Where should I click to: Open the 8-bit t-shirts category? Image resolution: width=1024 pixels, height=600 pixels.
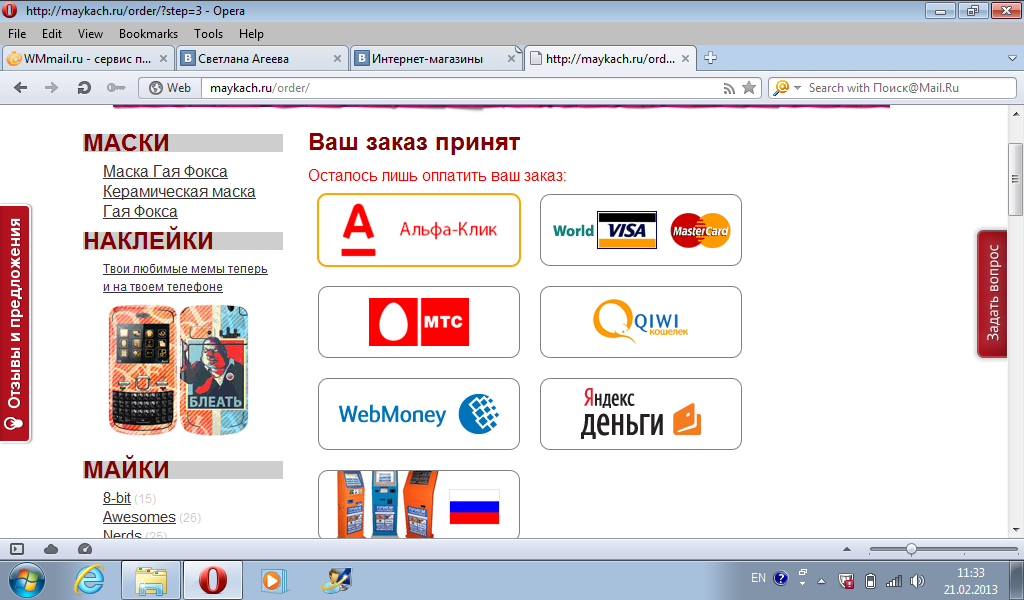[x=116, y=497]
